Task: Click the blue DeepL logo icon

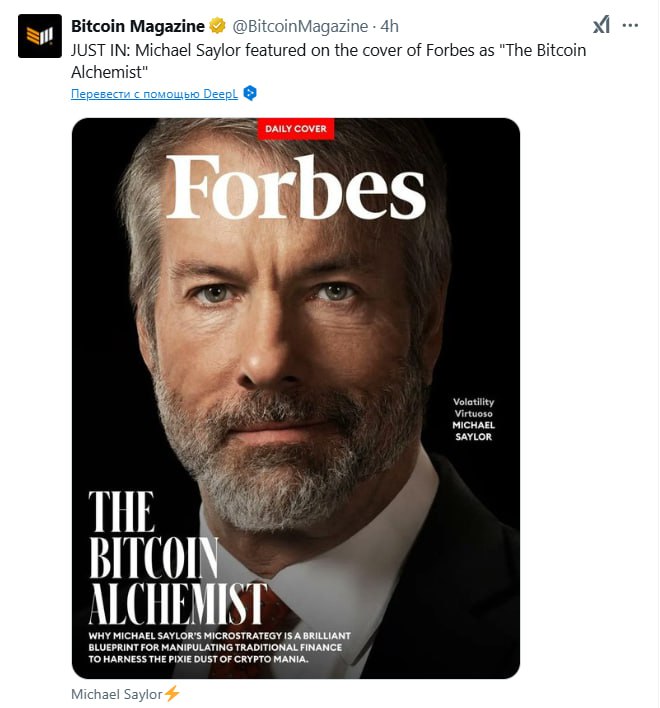Action: click(250, 93)
